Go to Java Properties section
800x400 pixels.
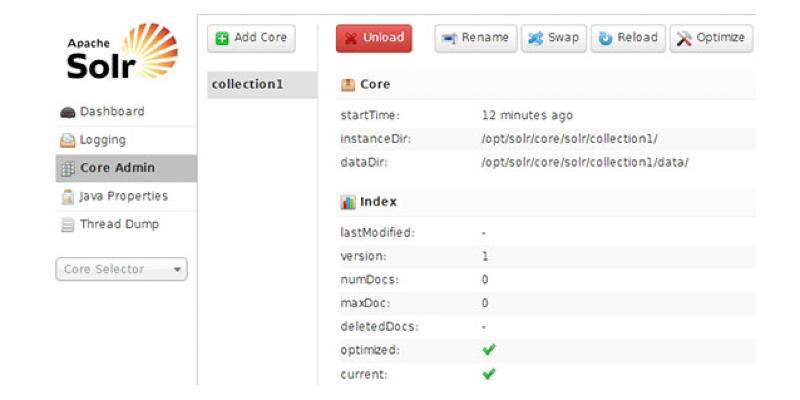[x=123, y=196]
